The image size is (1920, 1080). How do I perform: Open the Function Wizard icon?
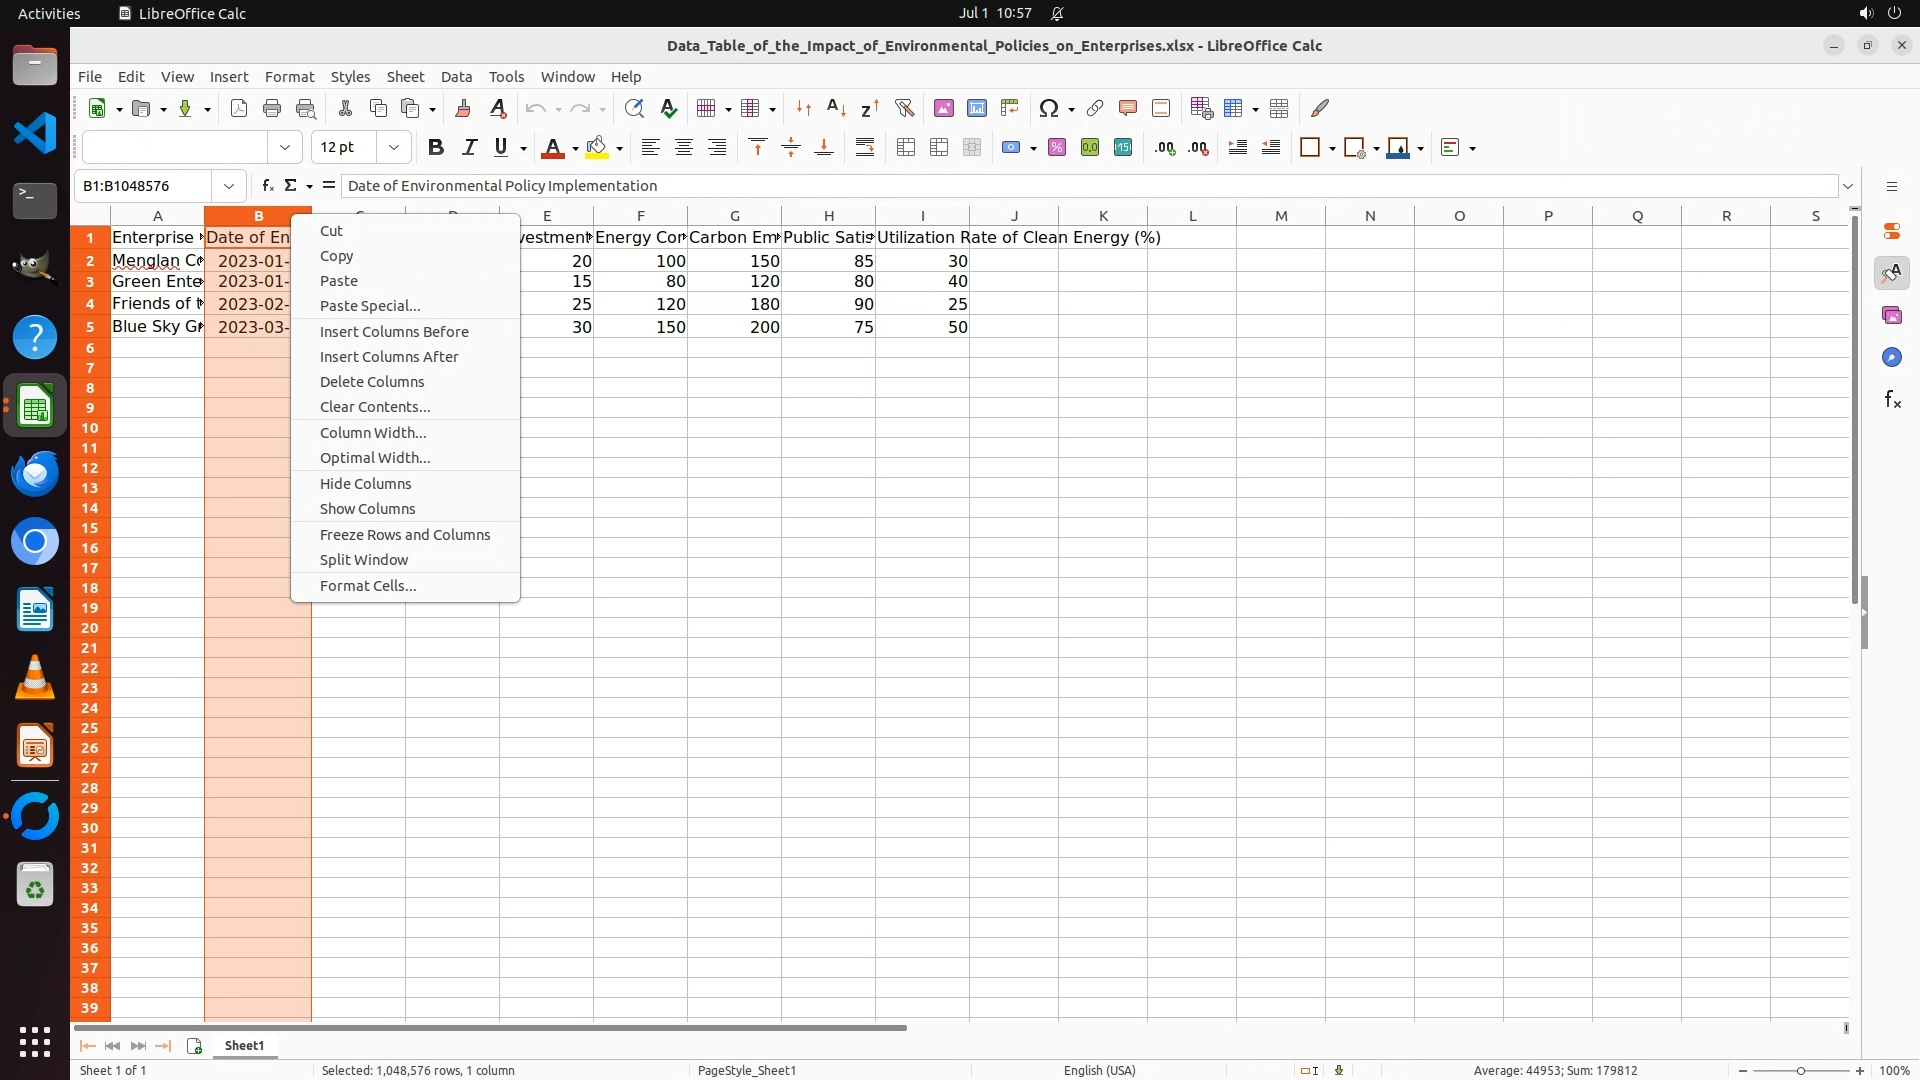pos(267,185)
